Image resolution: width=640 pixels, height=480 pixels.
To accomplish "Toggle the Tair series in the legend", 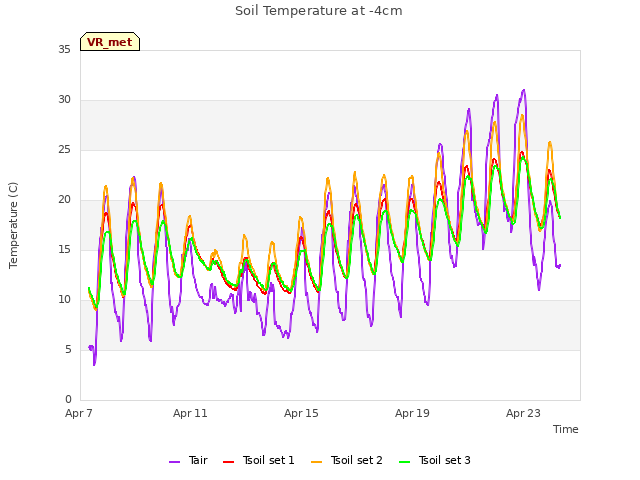I will [x=189, y=460].
